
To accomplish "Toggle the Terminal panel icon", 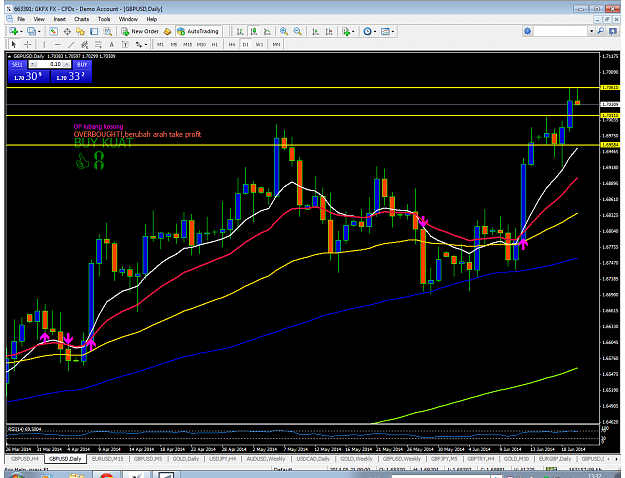I will (x=94, y=31).
